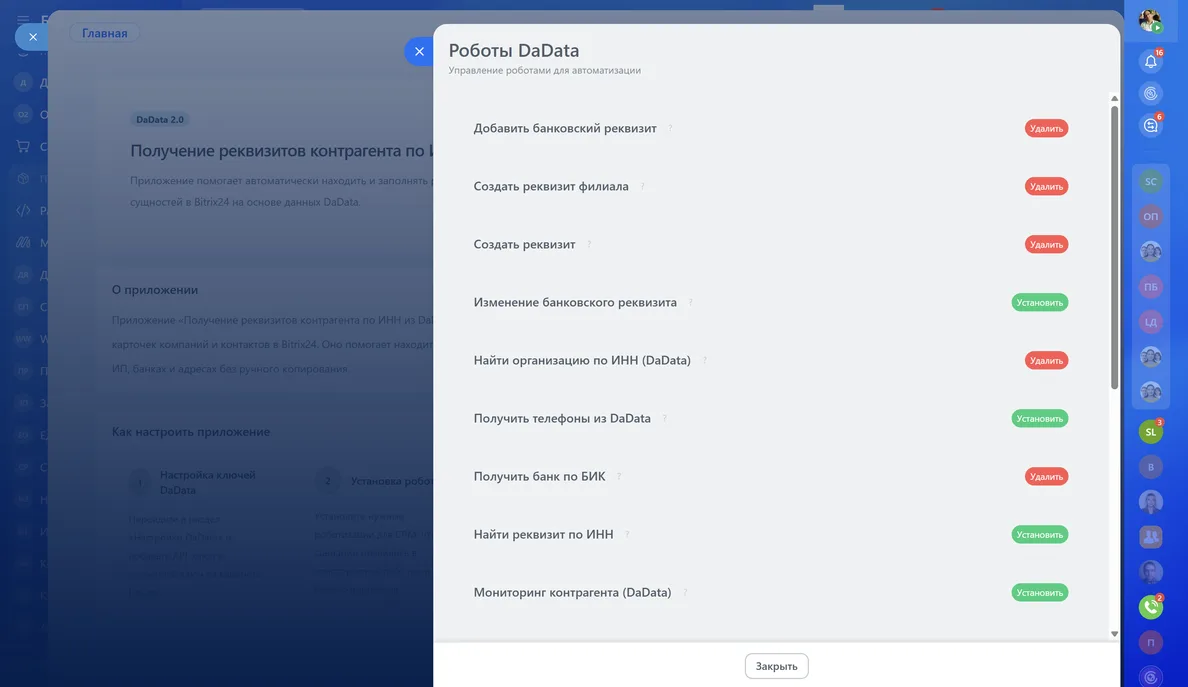The height and width of the screenshot is (687, 1188).
Task: Install the Мониторинг контрагента (DaData) robot
Action: pyautogui.click(x=1040, y=592)
